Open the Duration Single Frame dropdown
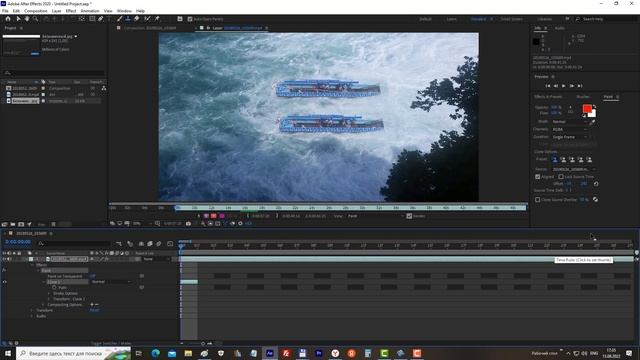 570,137
